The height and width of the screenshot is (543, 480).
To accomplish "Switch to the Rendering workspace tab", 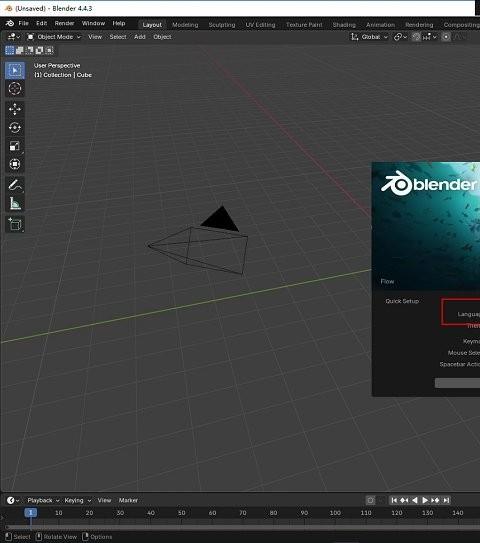I will pos(419,25).
